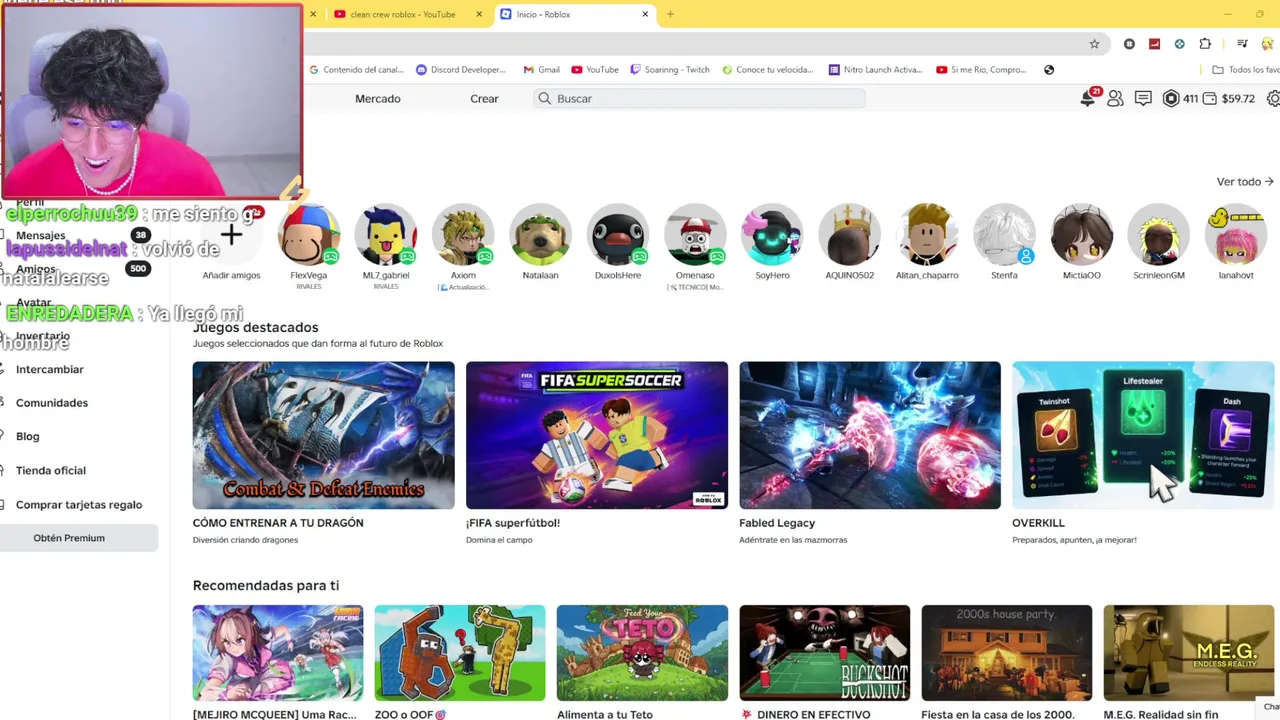Screen dimensions: 1280x720
Task: Open Roblox notifications bell
Action: tap(1088, 98)
